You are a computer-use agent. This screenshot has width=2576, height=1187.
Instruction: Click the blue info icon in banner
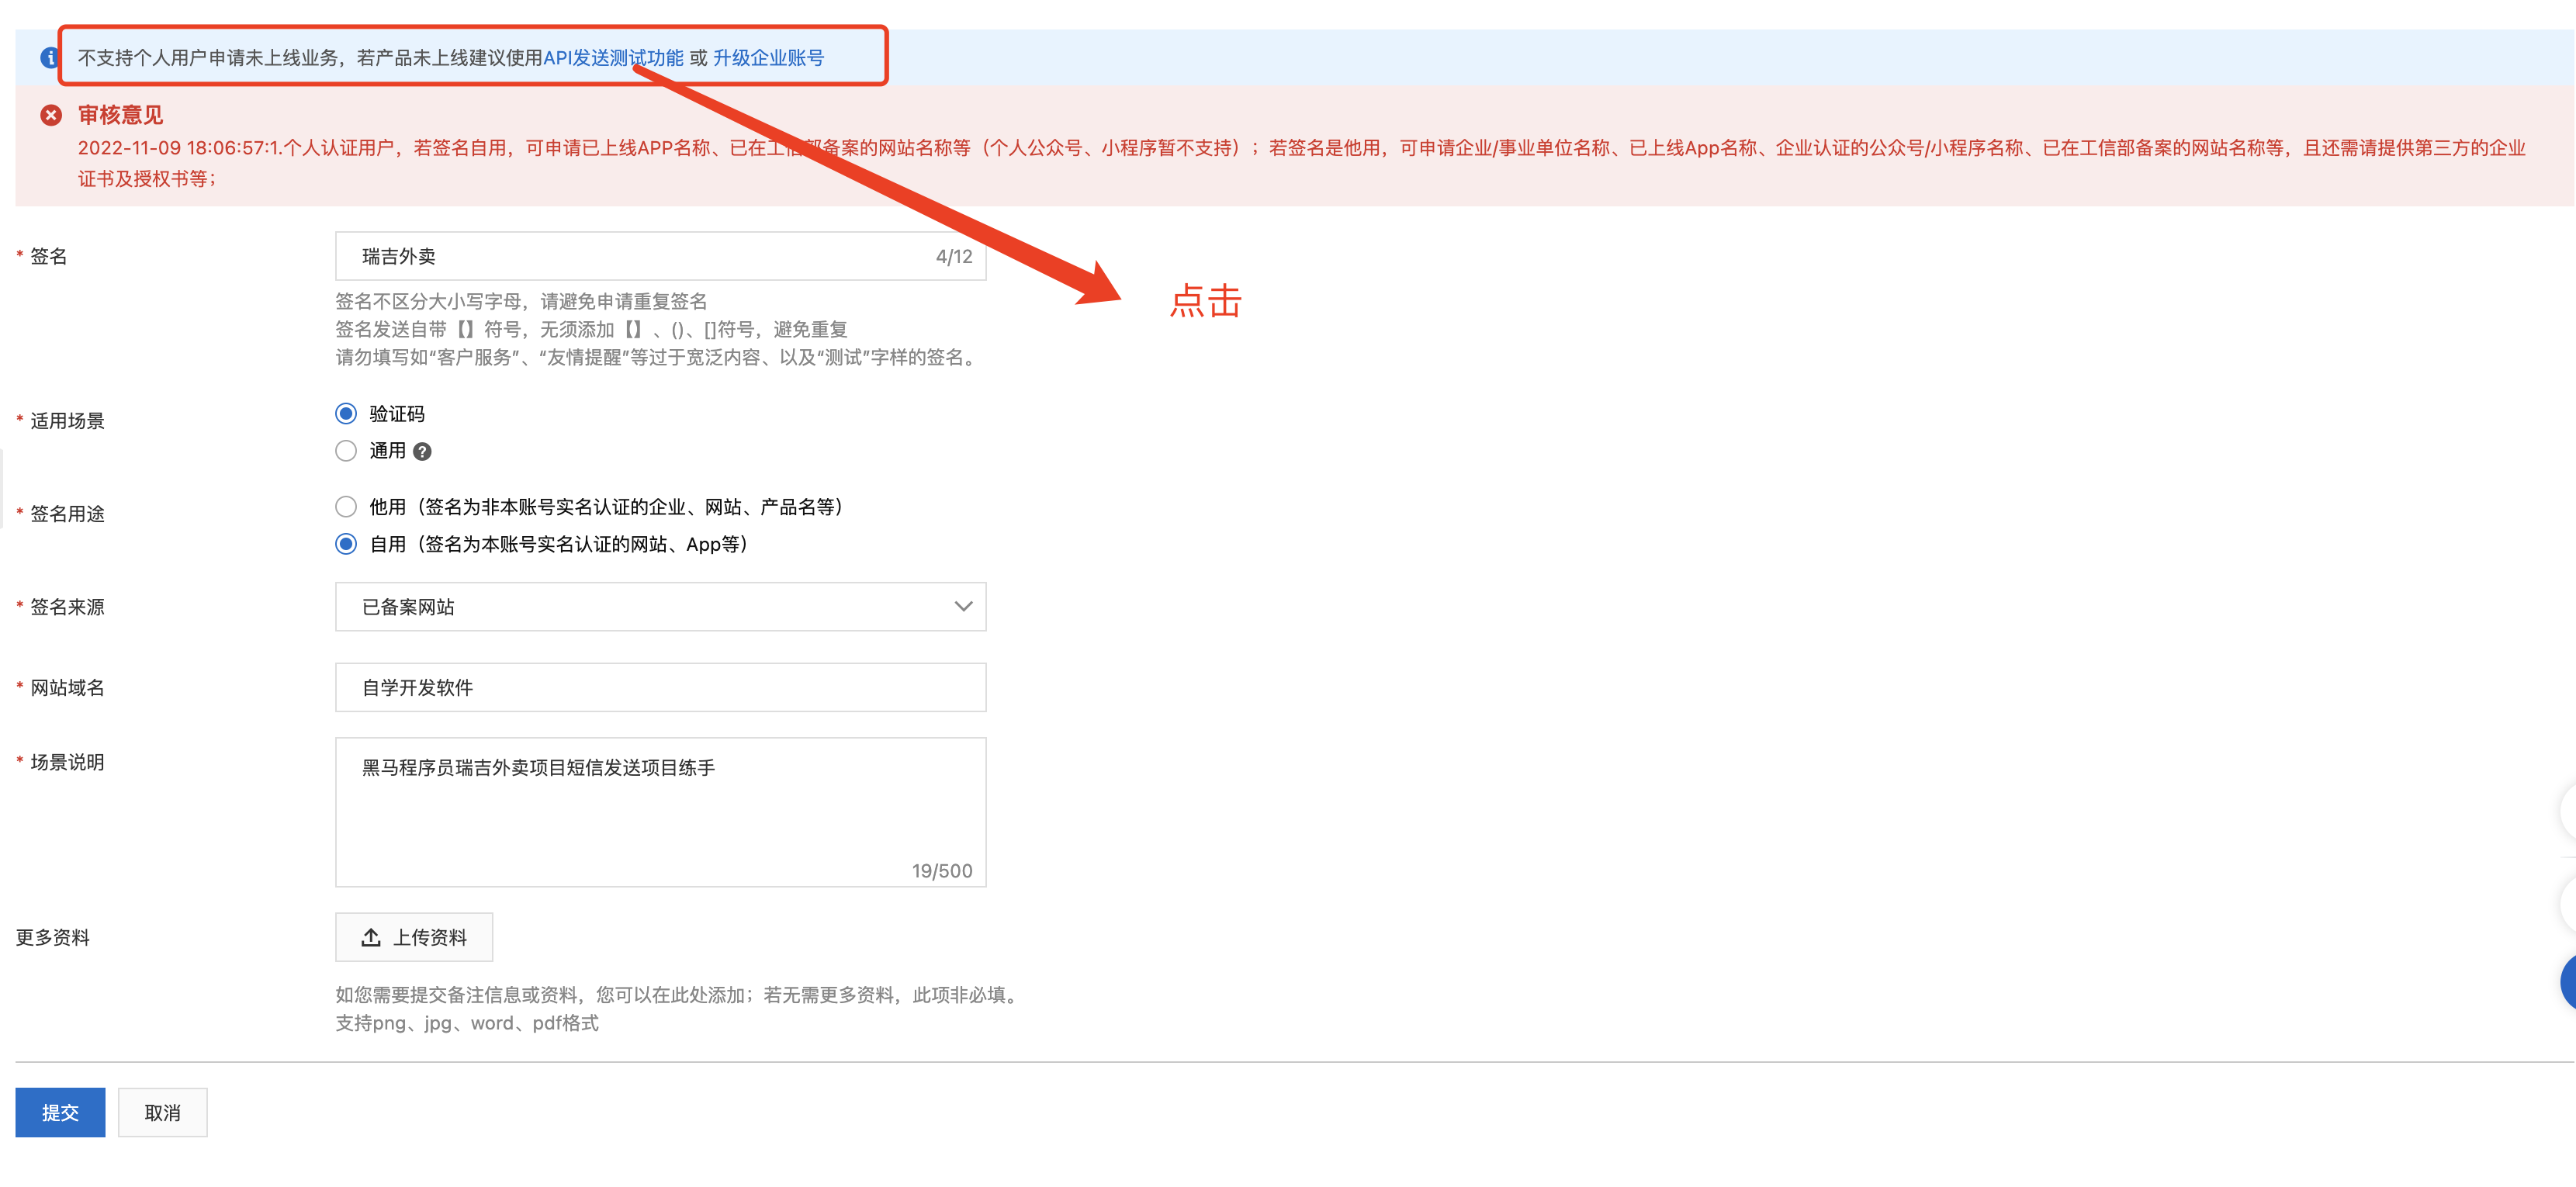tap(48, 58)
